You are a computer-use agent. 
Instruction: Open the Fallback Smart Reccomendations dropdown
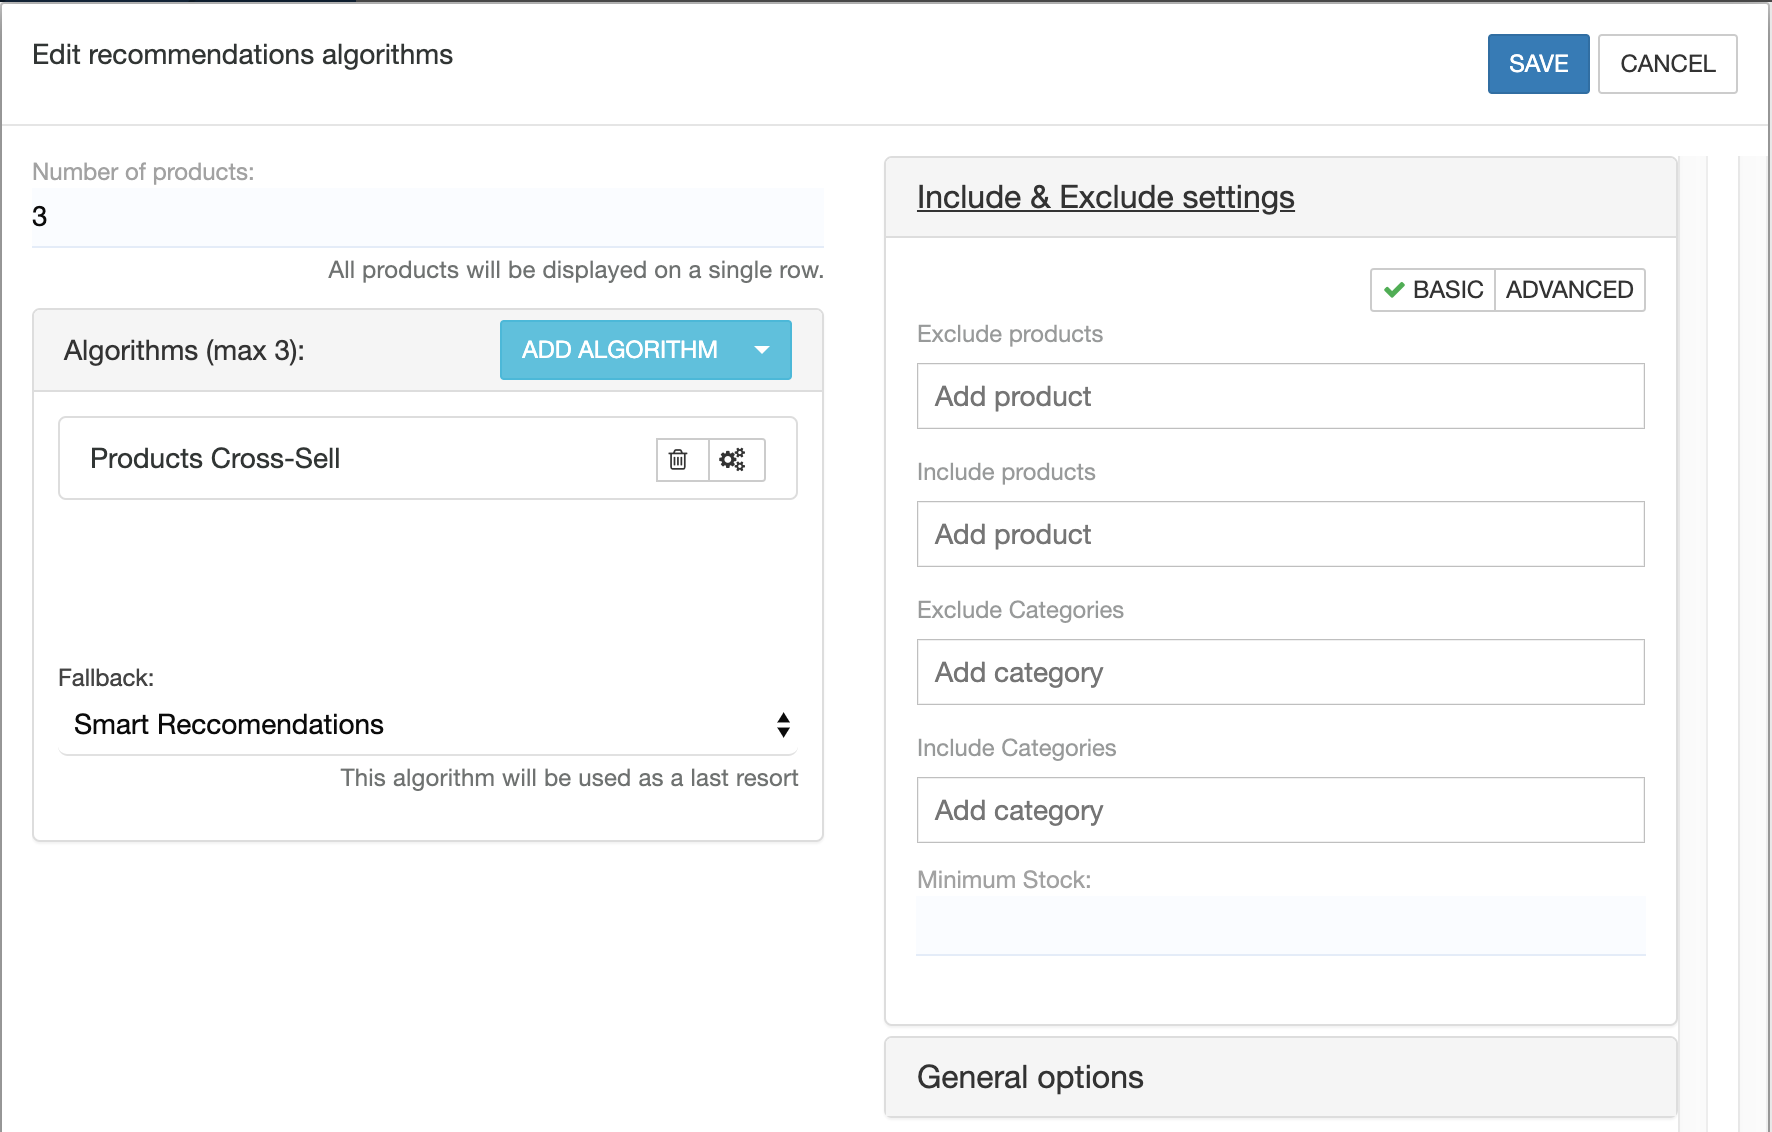[428, 724]
